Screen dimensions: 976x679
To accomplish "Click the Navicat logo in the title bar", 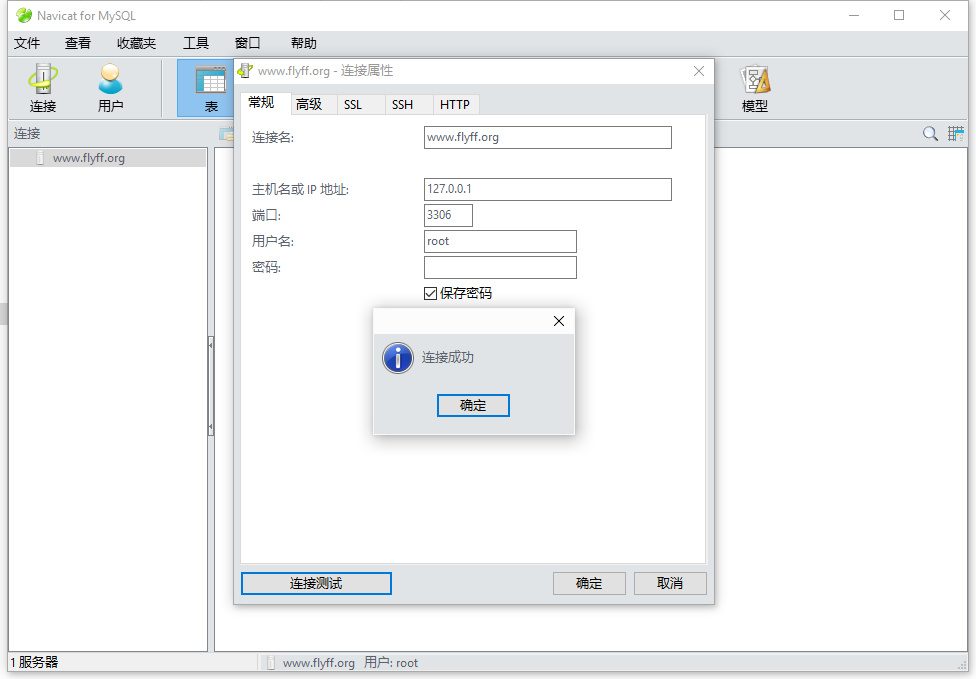I will click(x=24, y=15).
